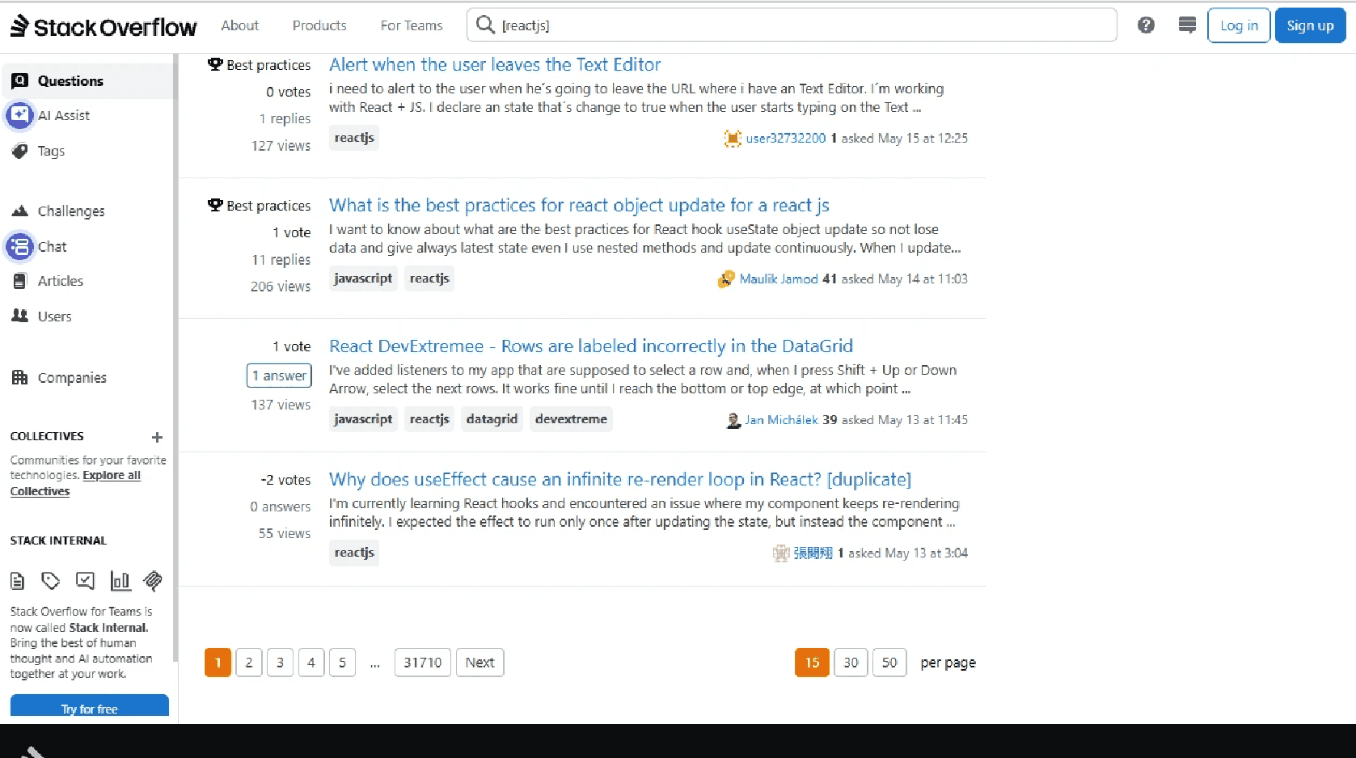The width and height of the screenshot is (1356, 758).
Task: Open the Products menu item
Action: (320, 25)
